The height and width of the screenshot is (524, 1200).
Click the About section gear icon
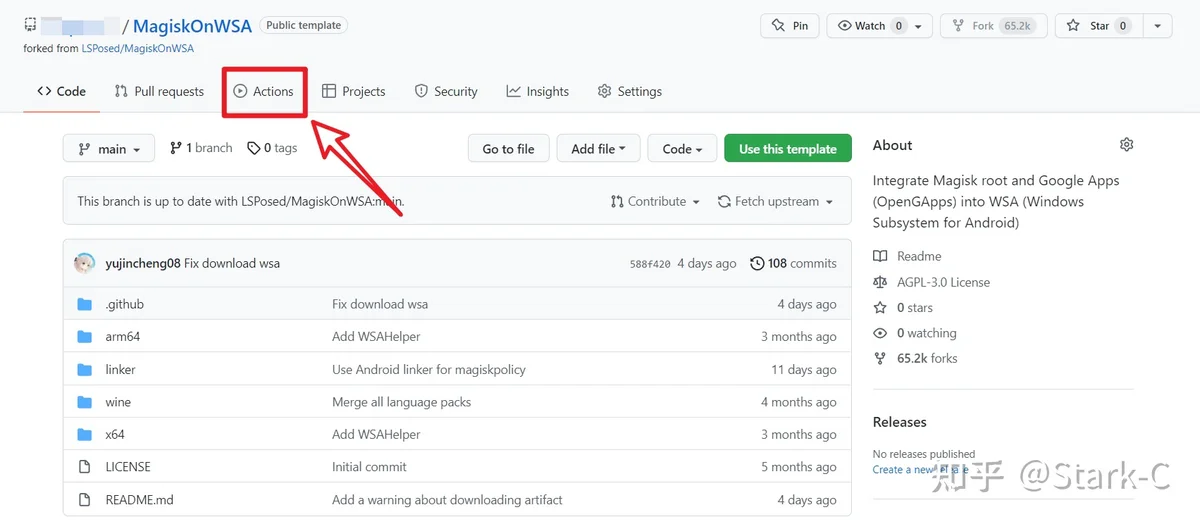click(x=1127, y=145)
